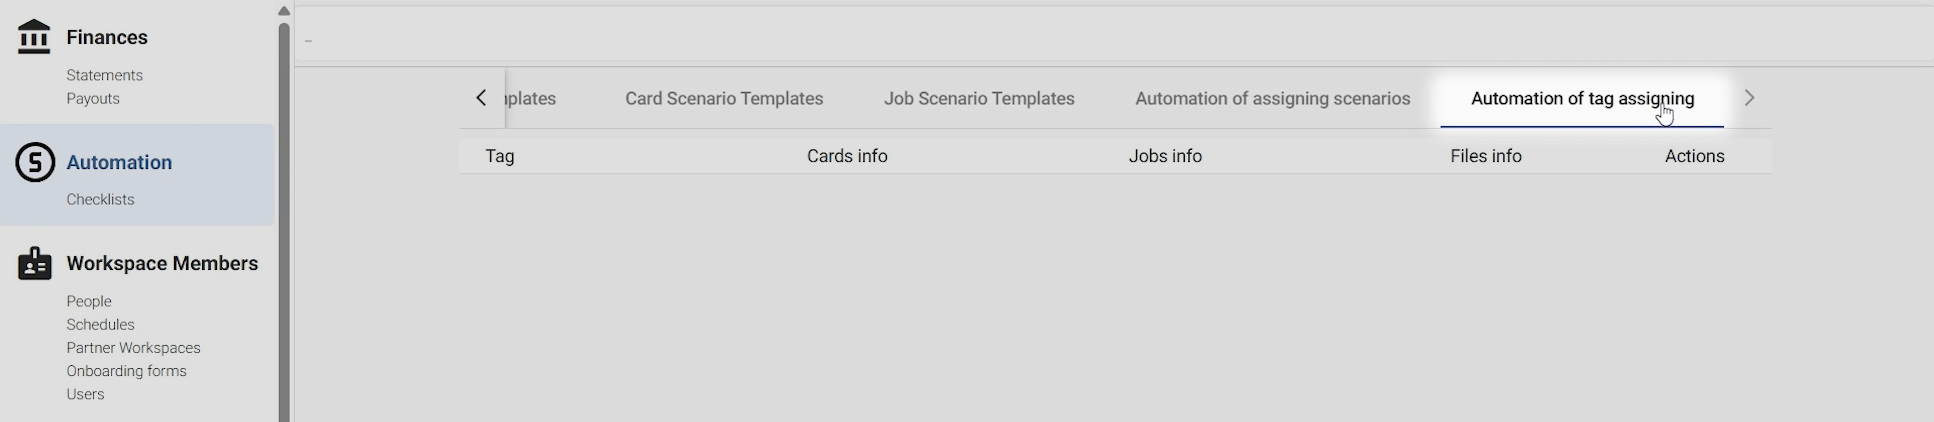Open Checklists under Automation
The width and height of the screenshot is (1934, 422).
click(x=100, y=199)
